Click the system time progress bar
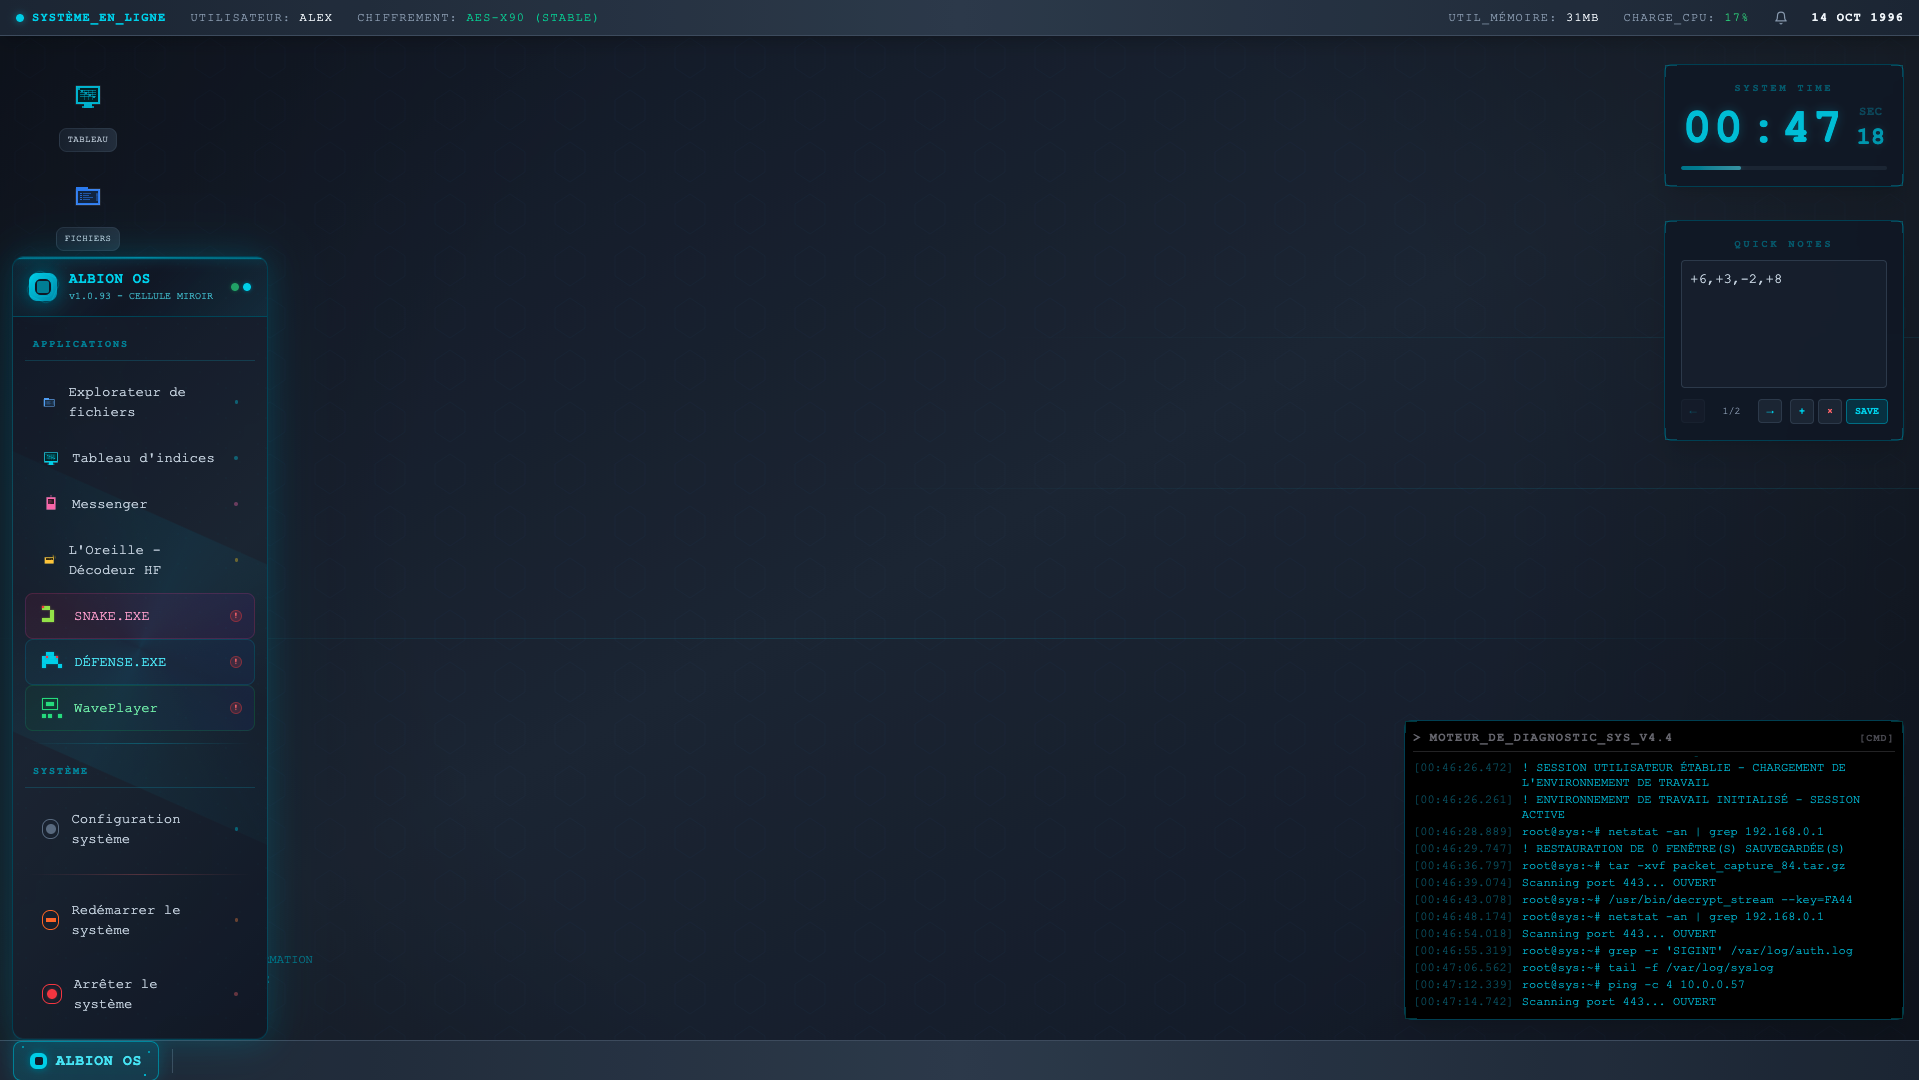1919x1080 pixels. pos(1784,168)
